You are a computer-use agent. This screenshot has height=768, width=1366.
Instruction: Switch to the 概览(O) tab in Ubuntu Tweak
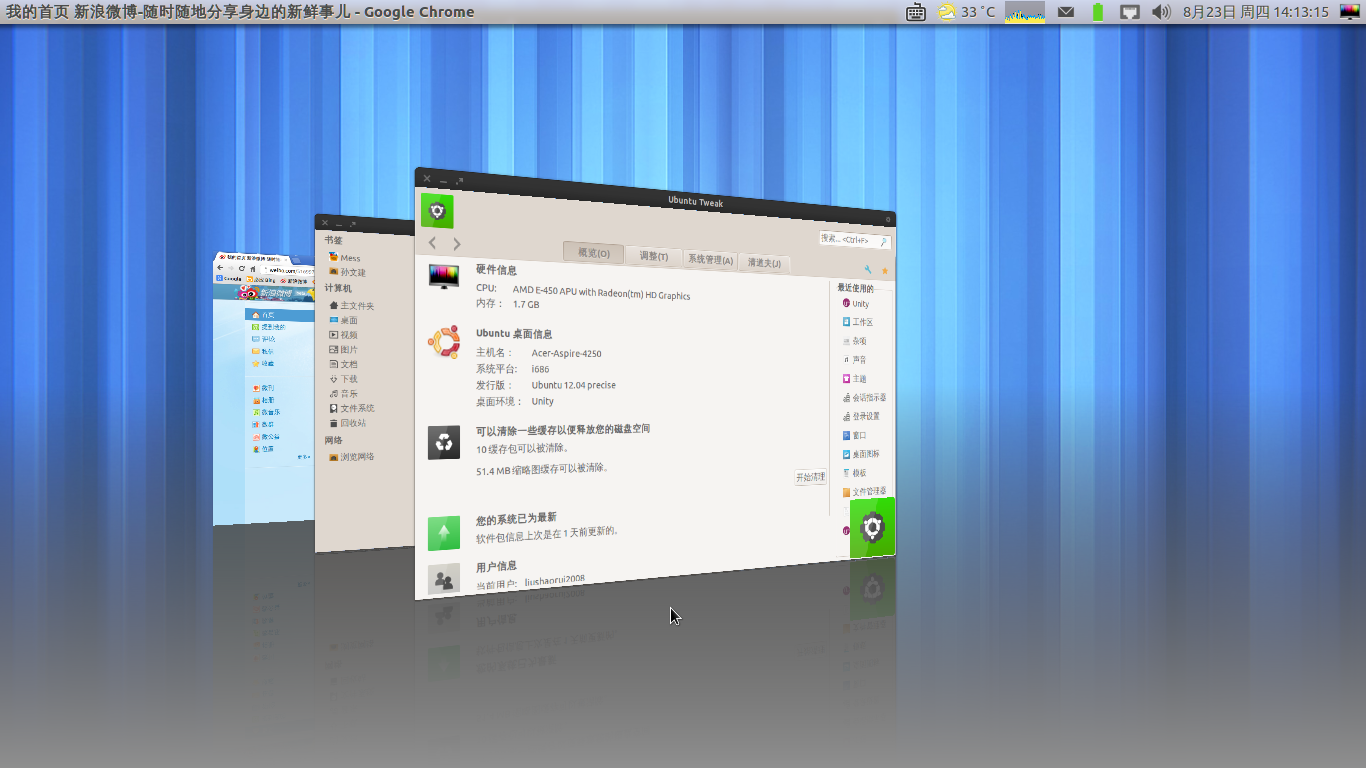click(x=593, y=253)
